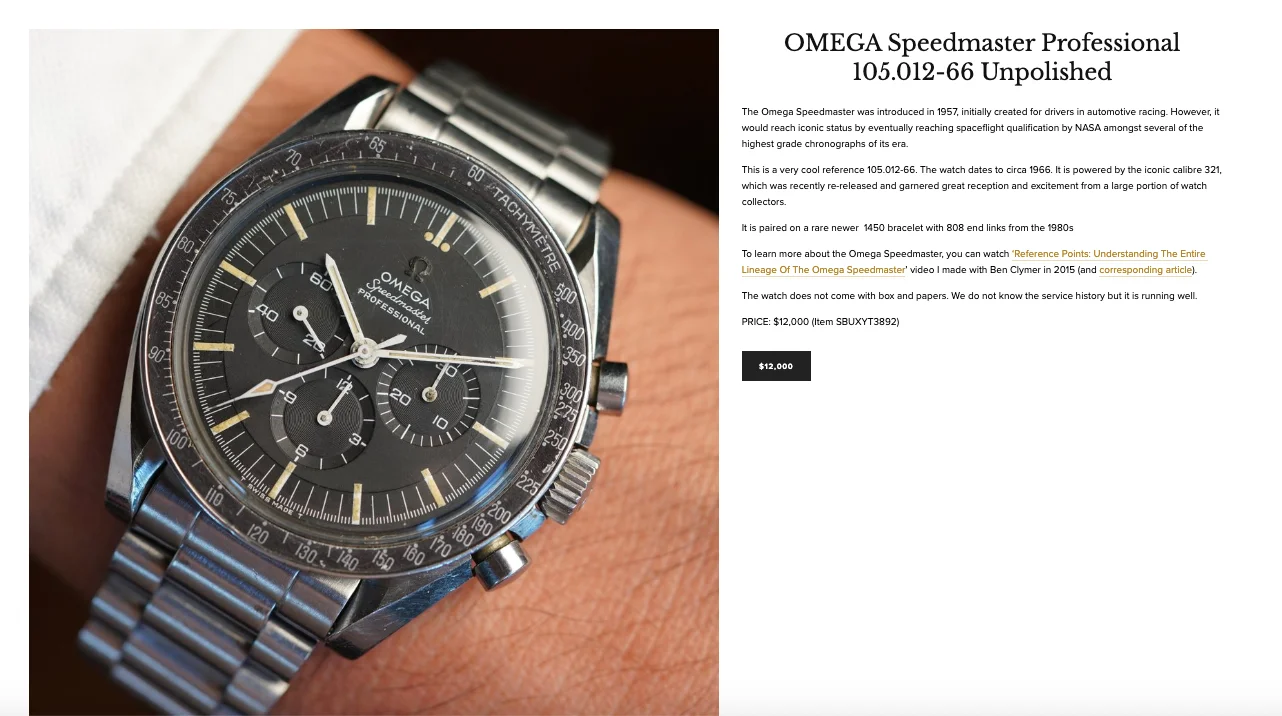Screen dimensions: 1282x716
Task: Click the item number SBUXYT3892 text
Action: 868,322
